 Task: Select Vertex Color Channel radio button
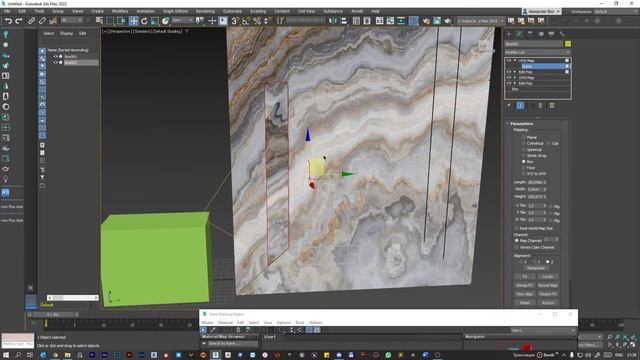coord(517,247)
